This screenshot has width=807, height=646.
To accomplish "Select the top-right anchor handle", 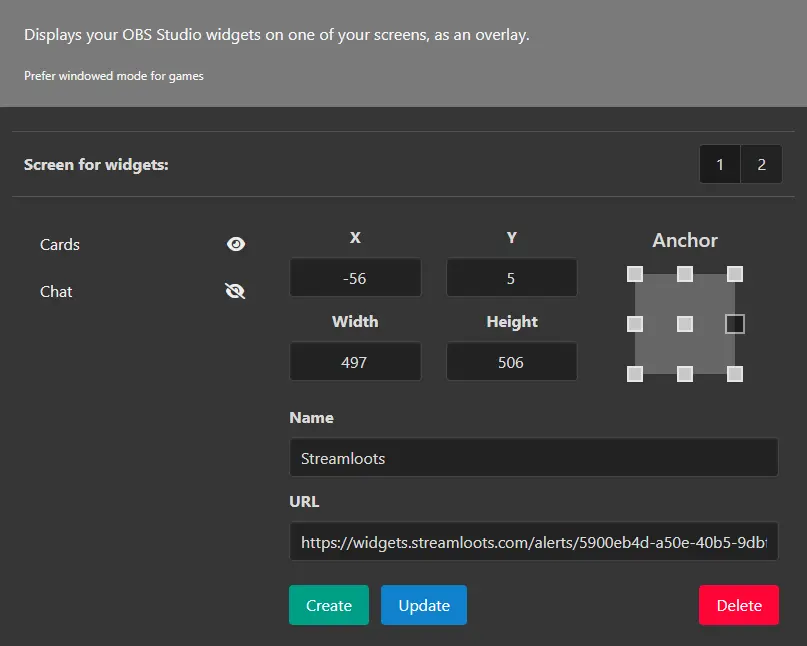I will coord(736,273).
